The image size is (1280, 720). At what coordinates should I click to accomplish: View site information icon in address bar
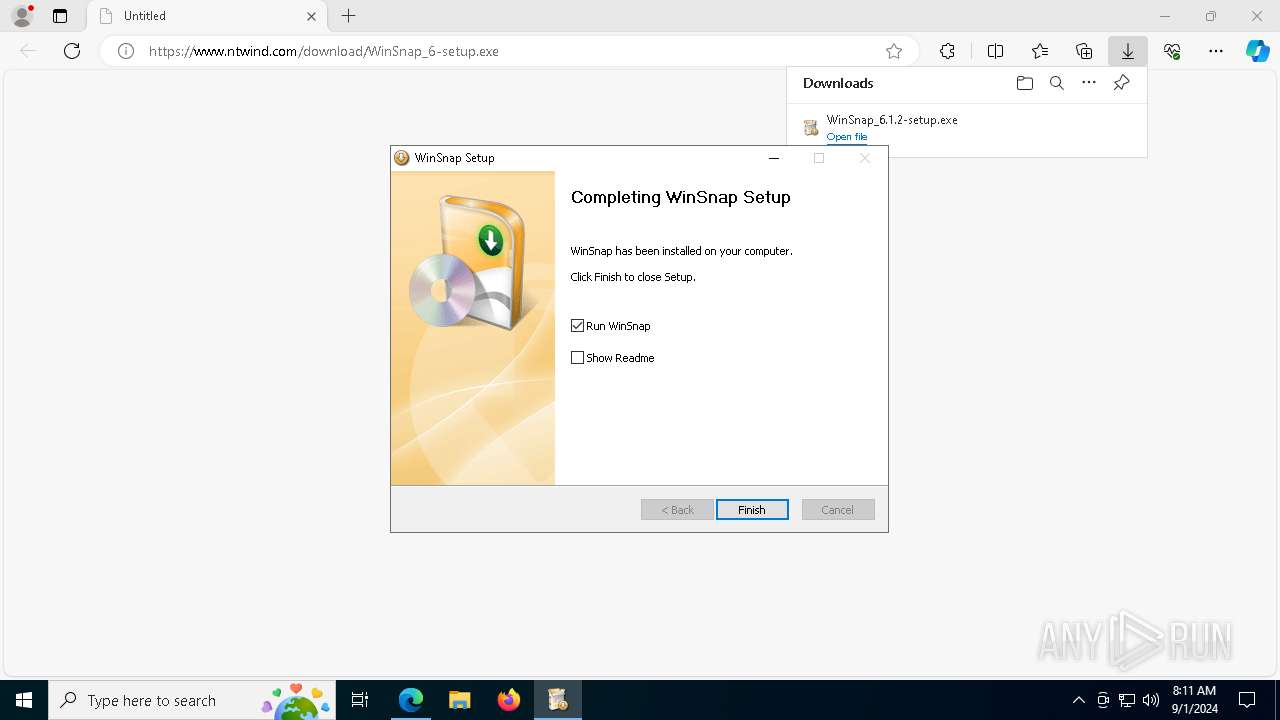point(126,51)
